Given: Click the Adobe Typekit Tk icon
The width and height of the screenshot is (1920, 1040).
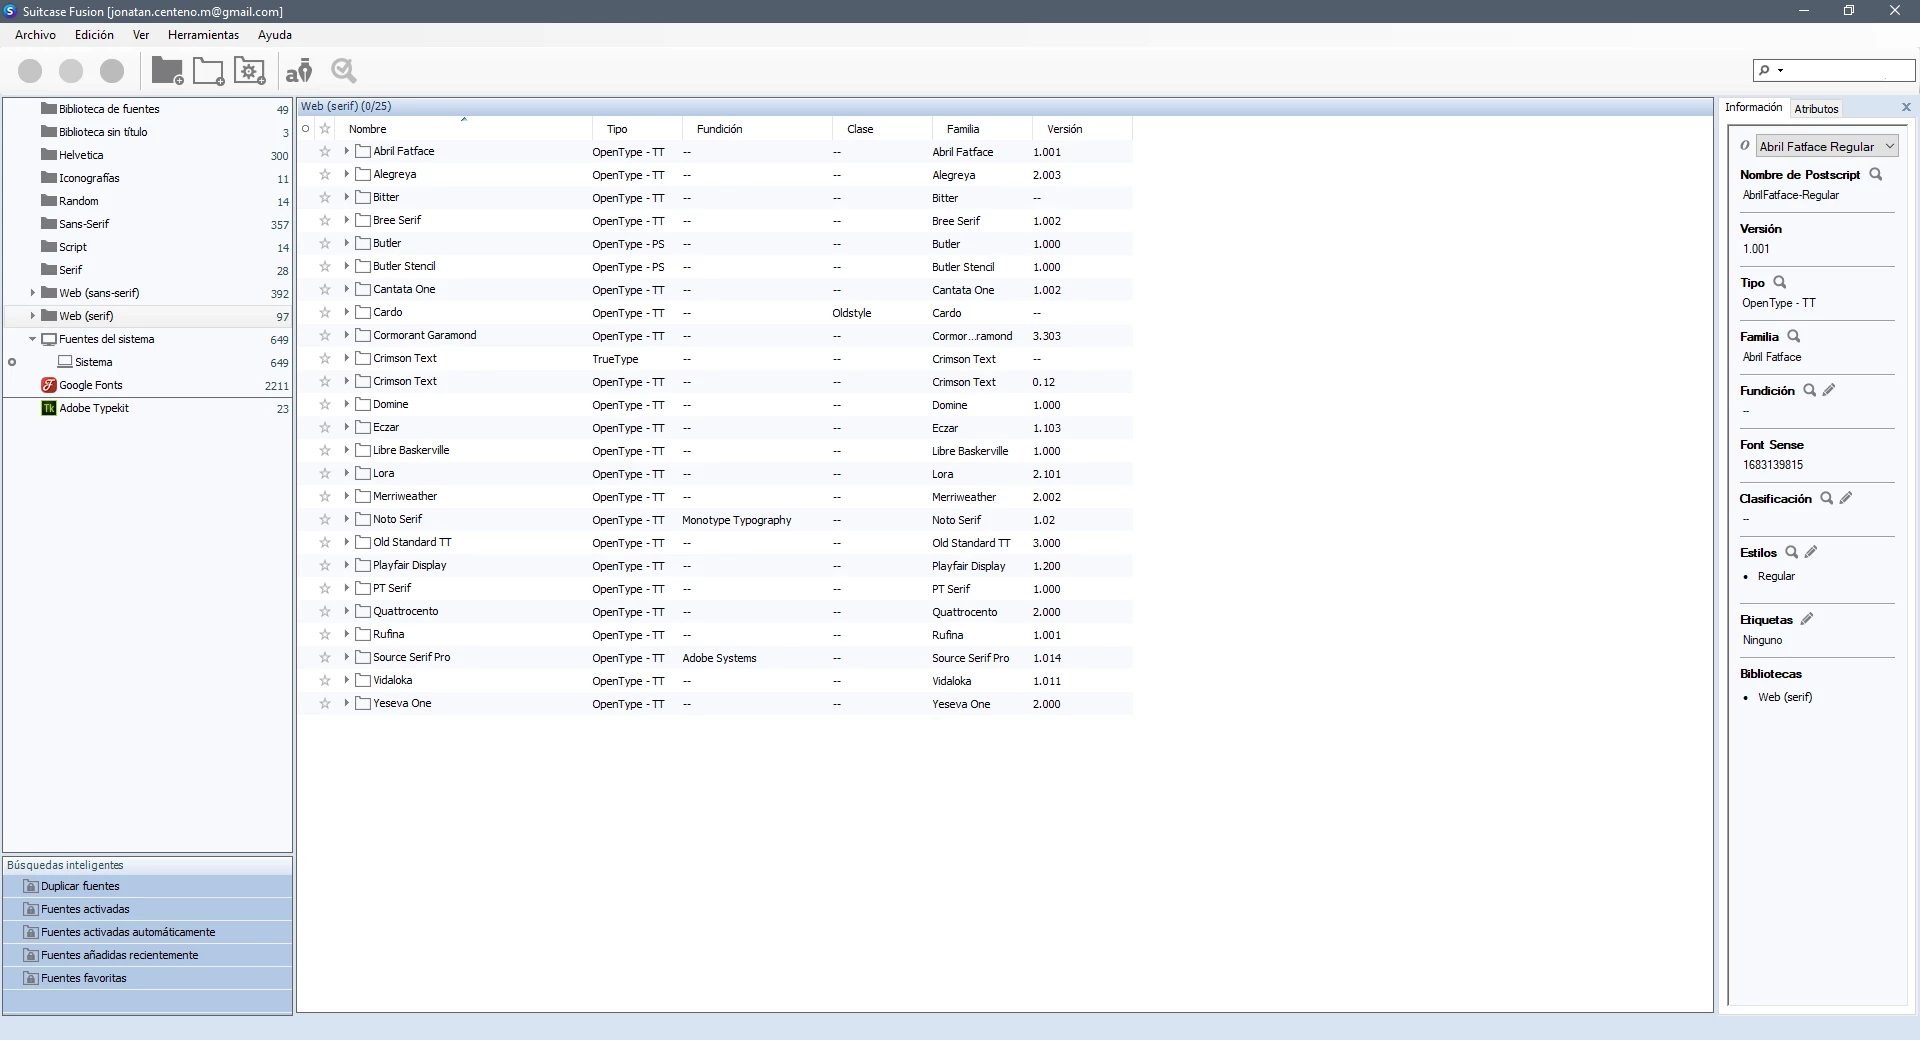Looking at the screenshot, I should 48,408.
